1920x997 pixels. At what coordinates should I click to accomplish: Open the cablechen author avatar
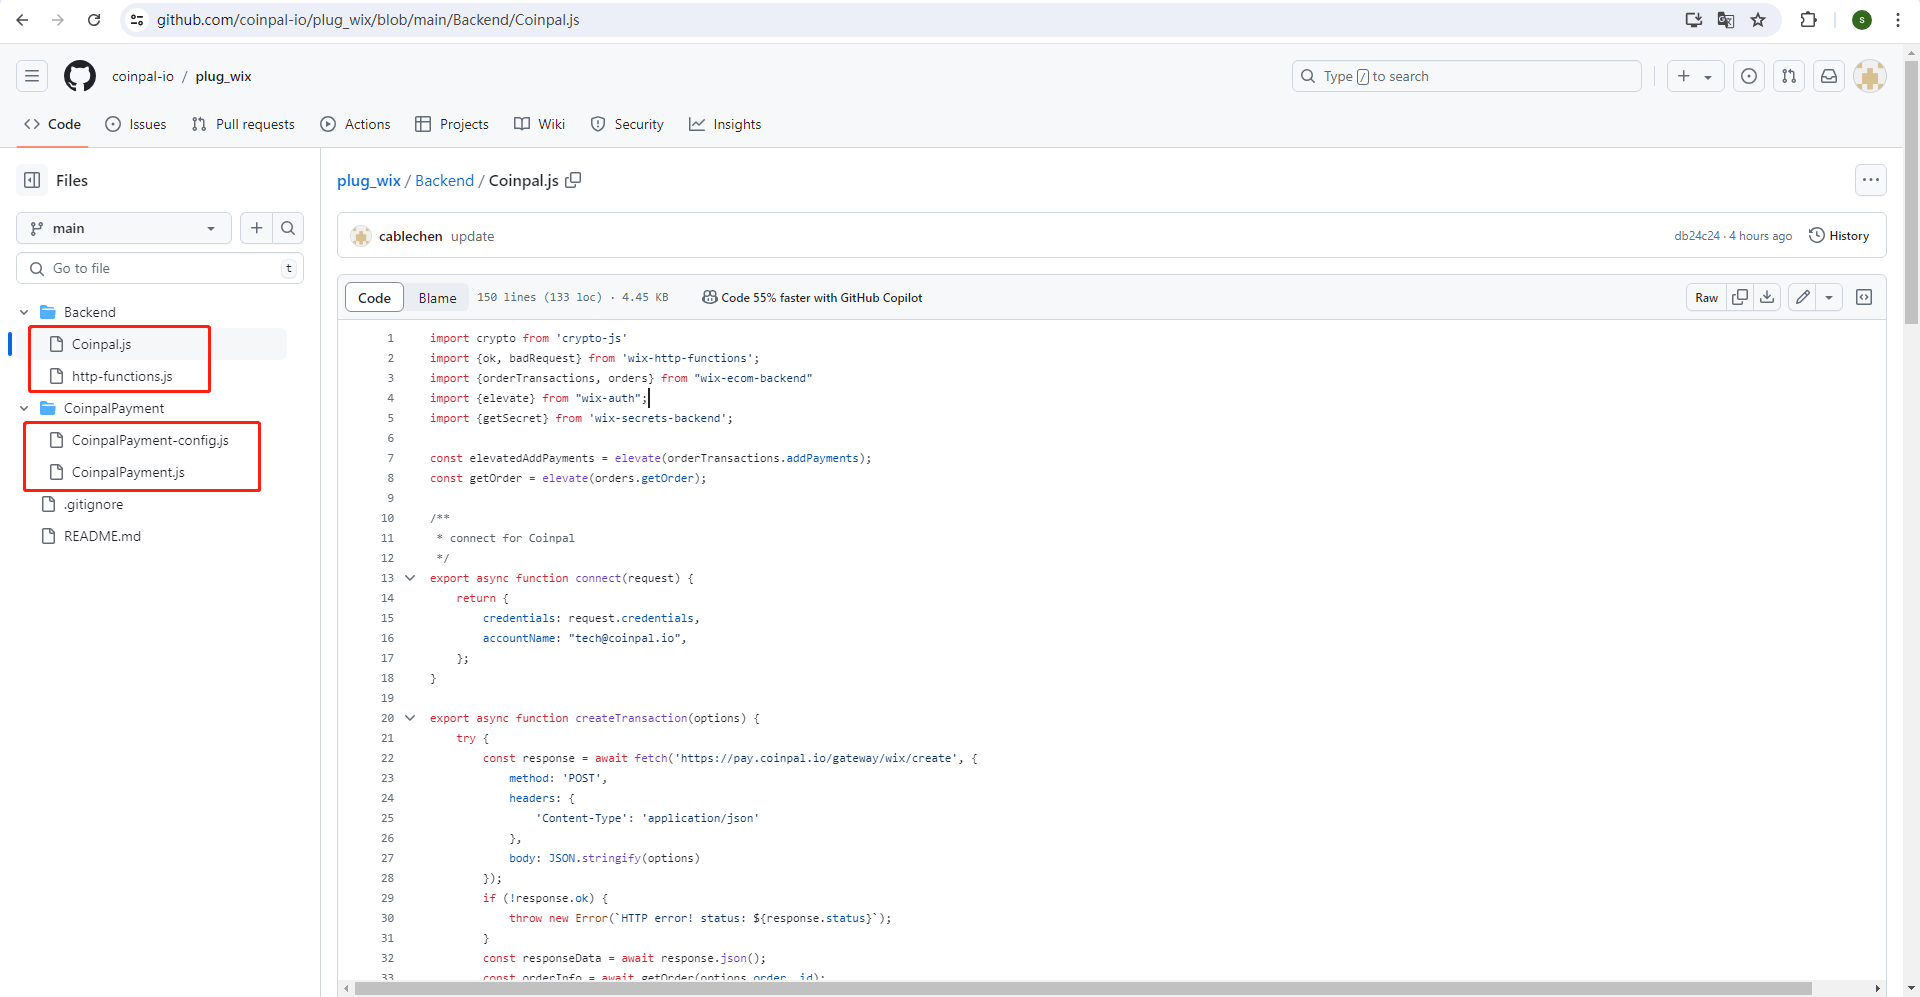pos(361,236)
